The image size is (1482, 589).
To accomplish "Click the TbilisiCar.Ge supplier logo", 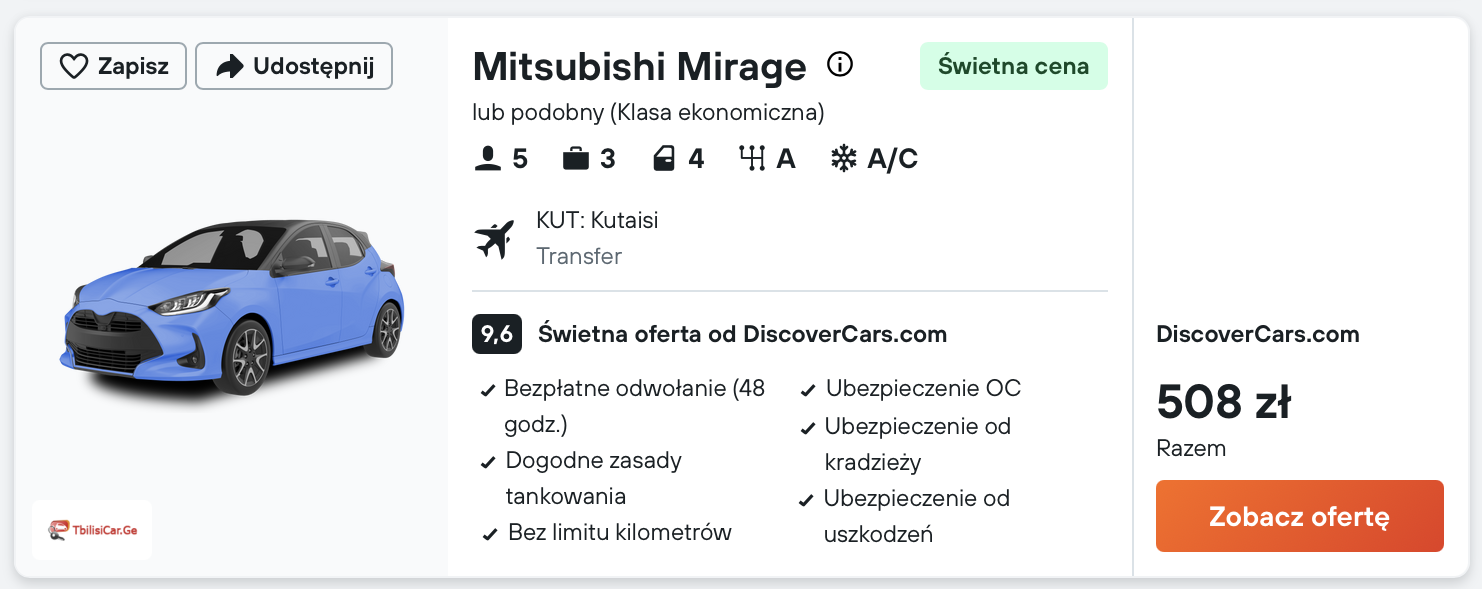I will coord(92,529).
